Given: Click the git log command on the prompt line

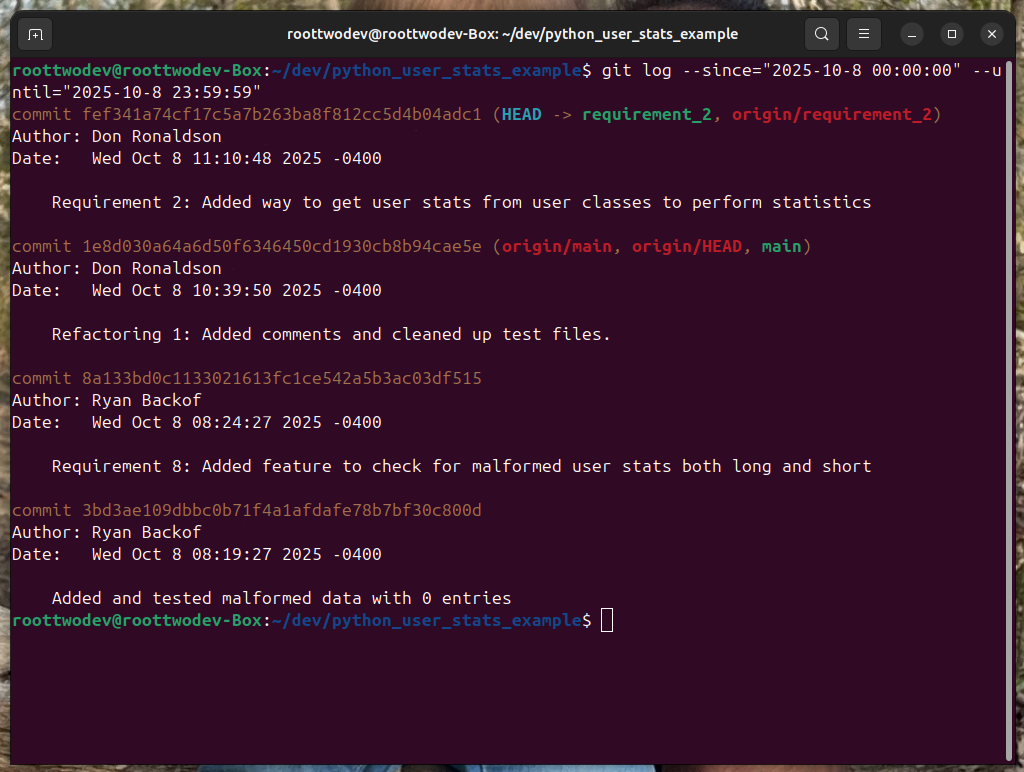Looking at the screenshot, I should [x=700, y=70].
